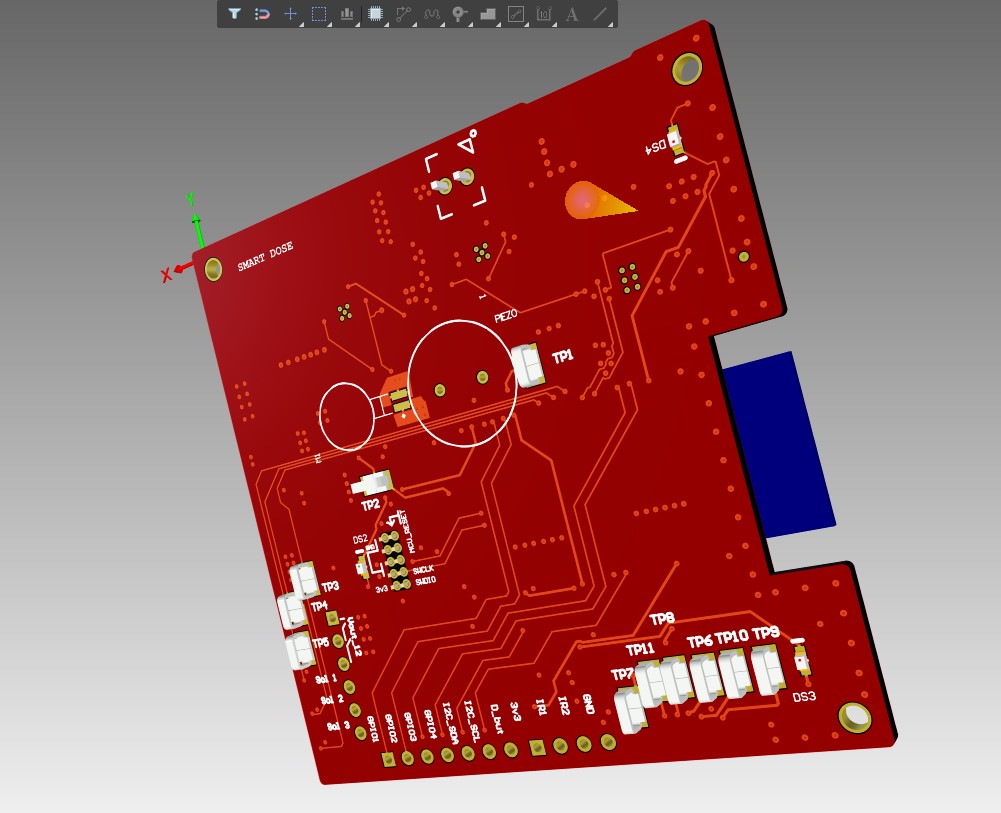Select the blue connector body at board edge
1001x813 pixels.
779,444
